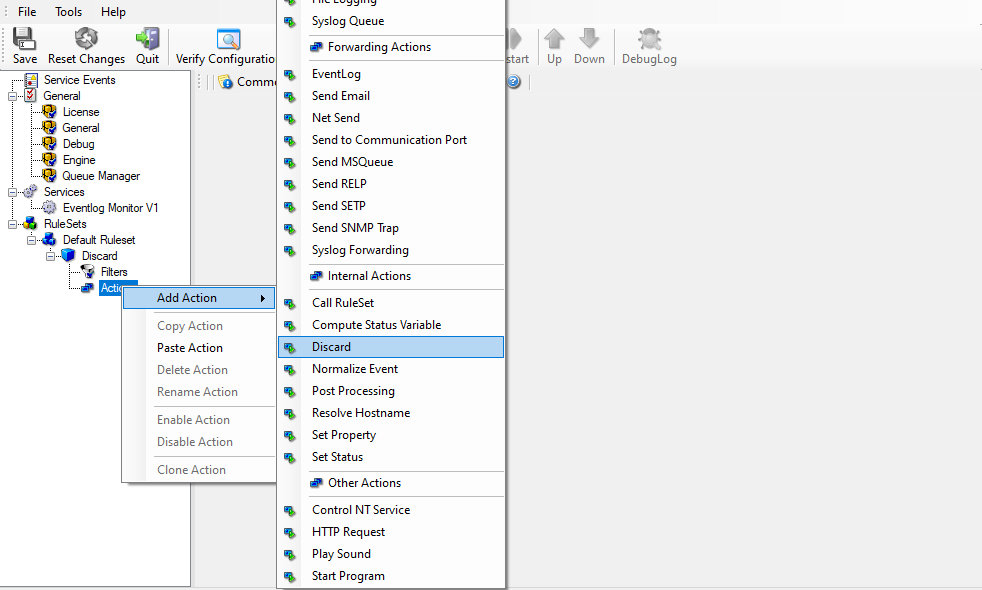Select Eventlog Monitor V1 service
982x590 pixels.
[110, 208]
